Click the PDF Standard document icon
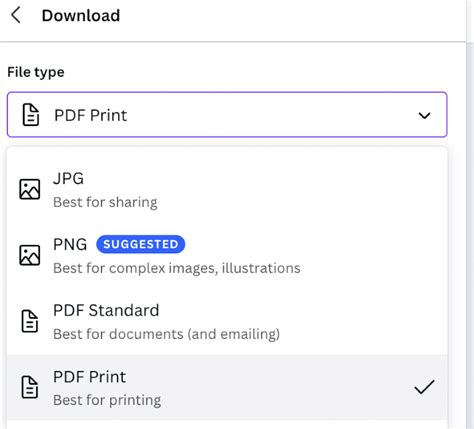474x429 pixels. 30,321
